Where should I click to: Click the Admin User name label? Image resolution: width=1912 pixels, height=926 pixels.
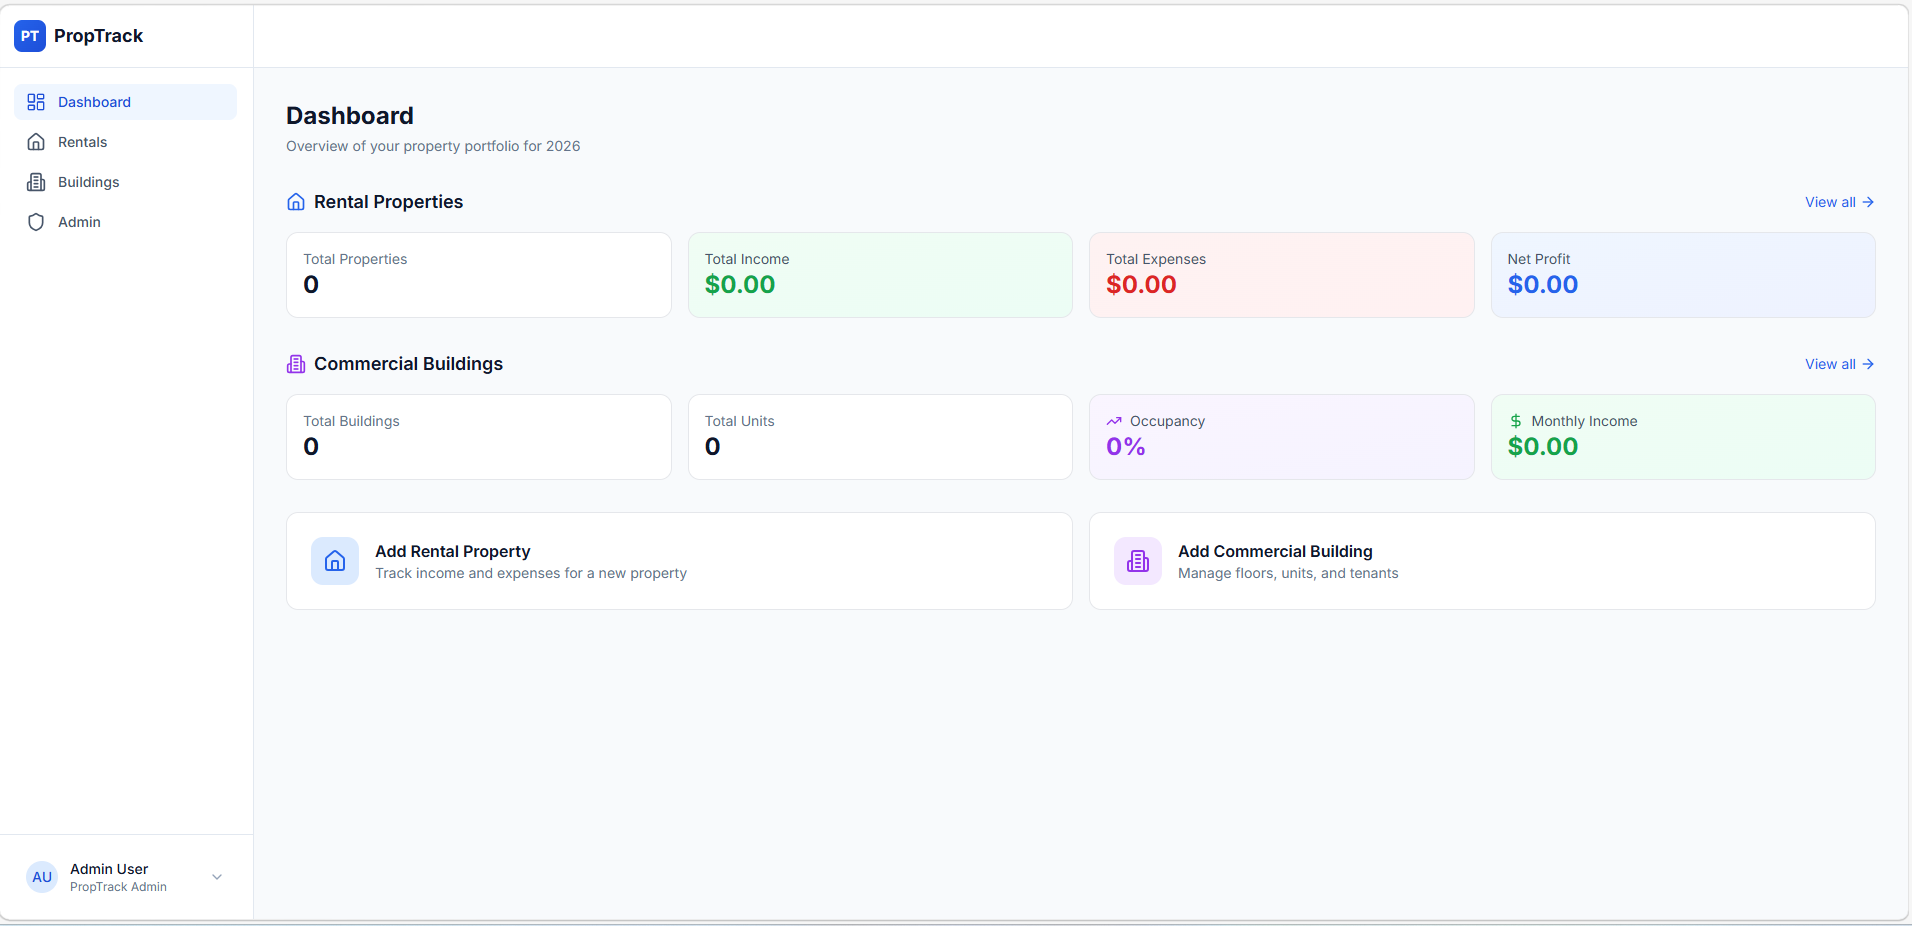tap(109, 869)
